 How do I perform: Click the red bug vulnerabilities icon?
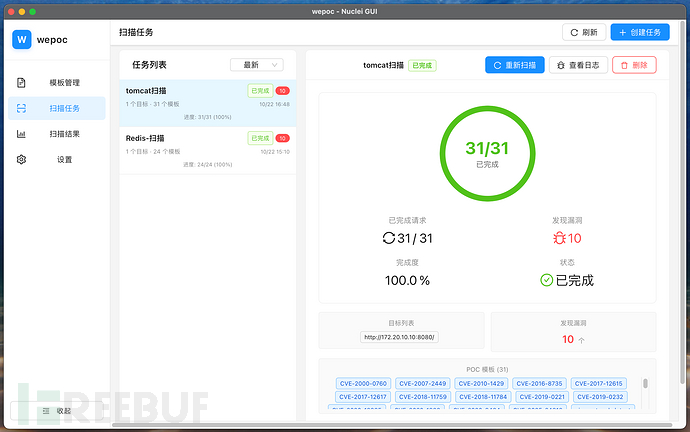tap(559, 238)
